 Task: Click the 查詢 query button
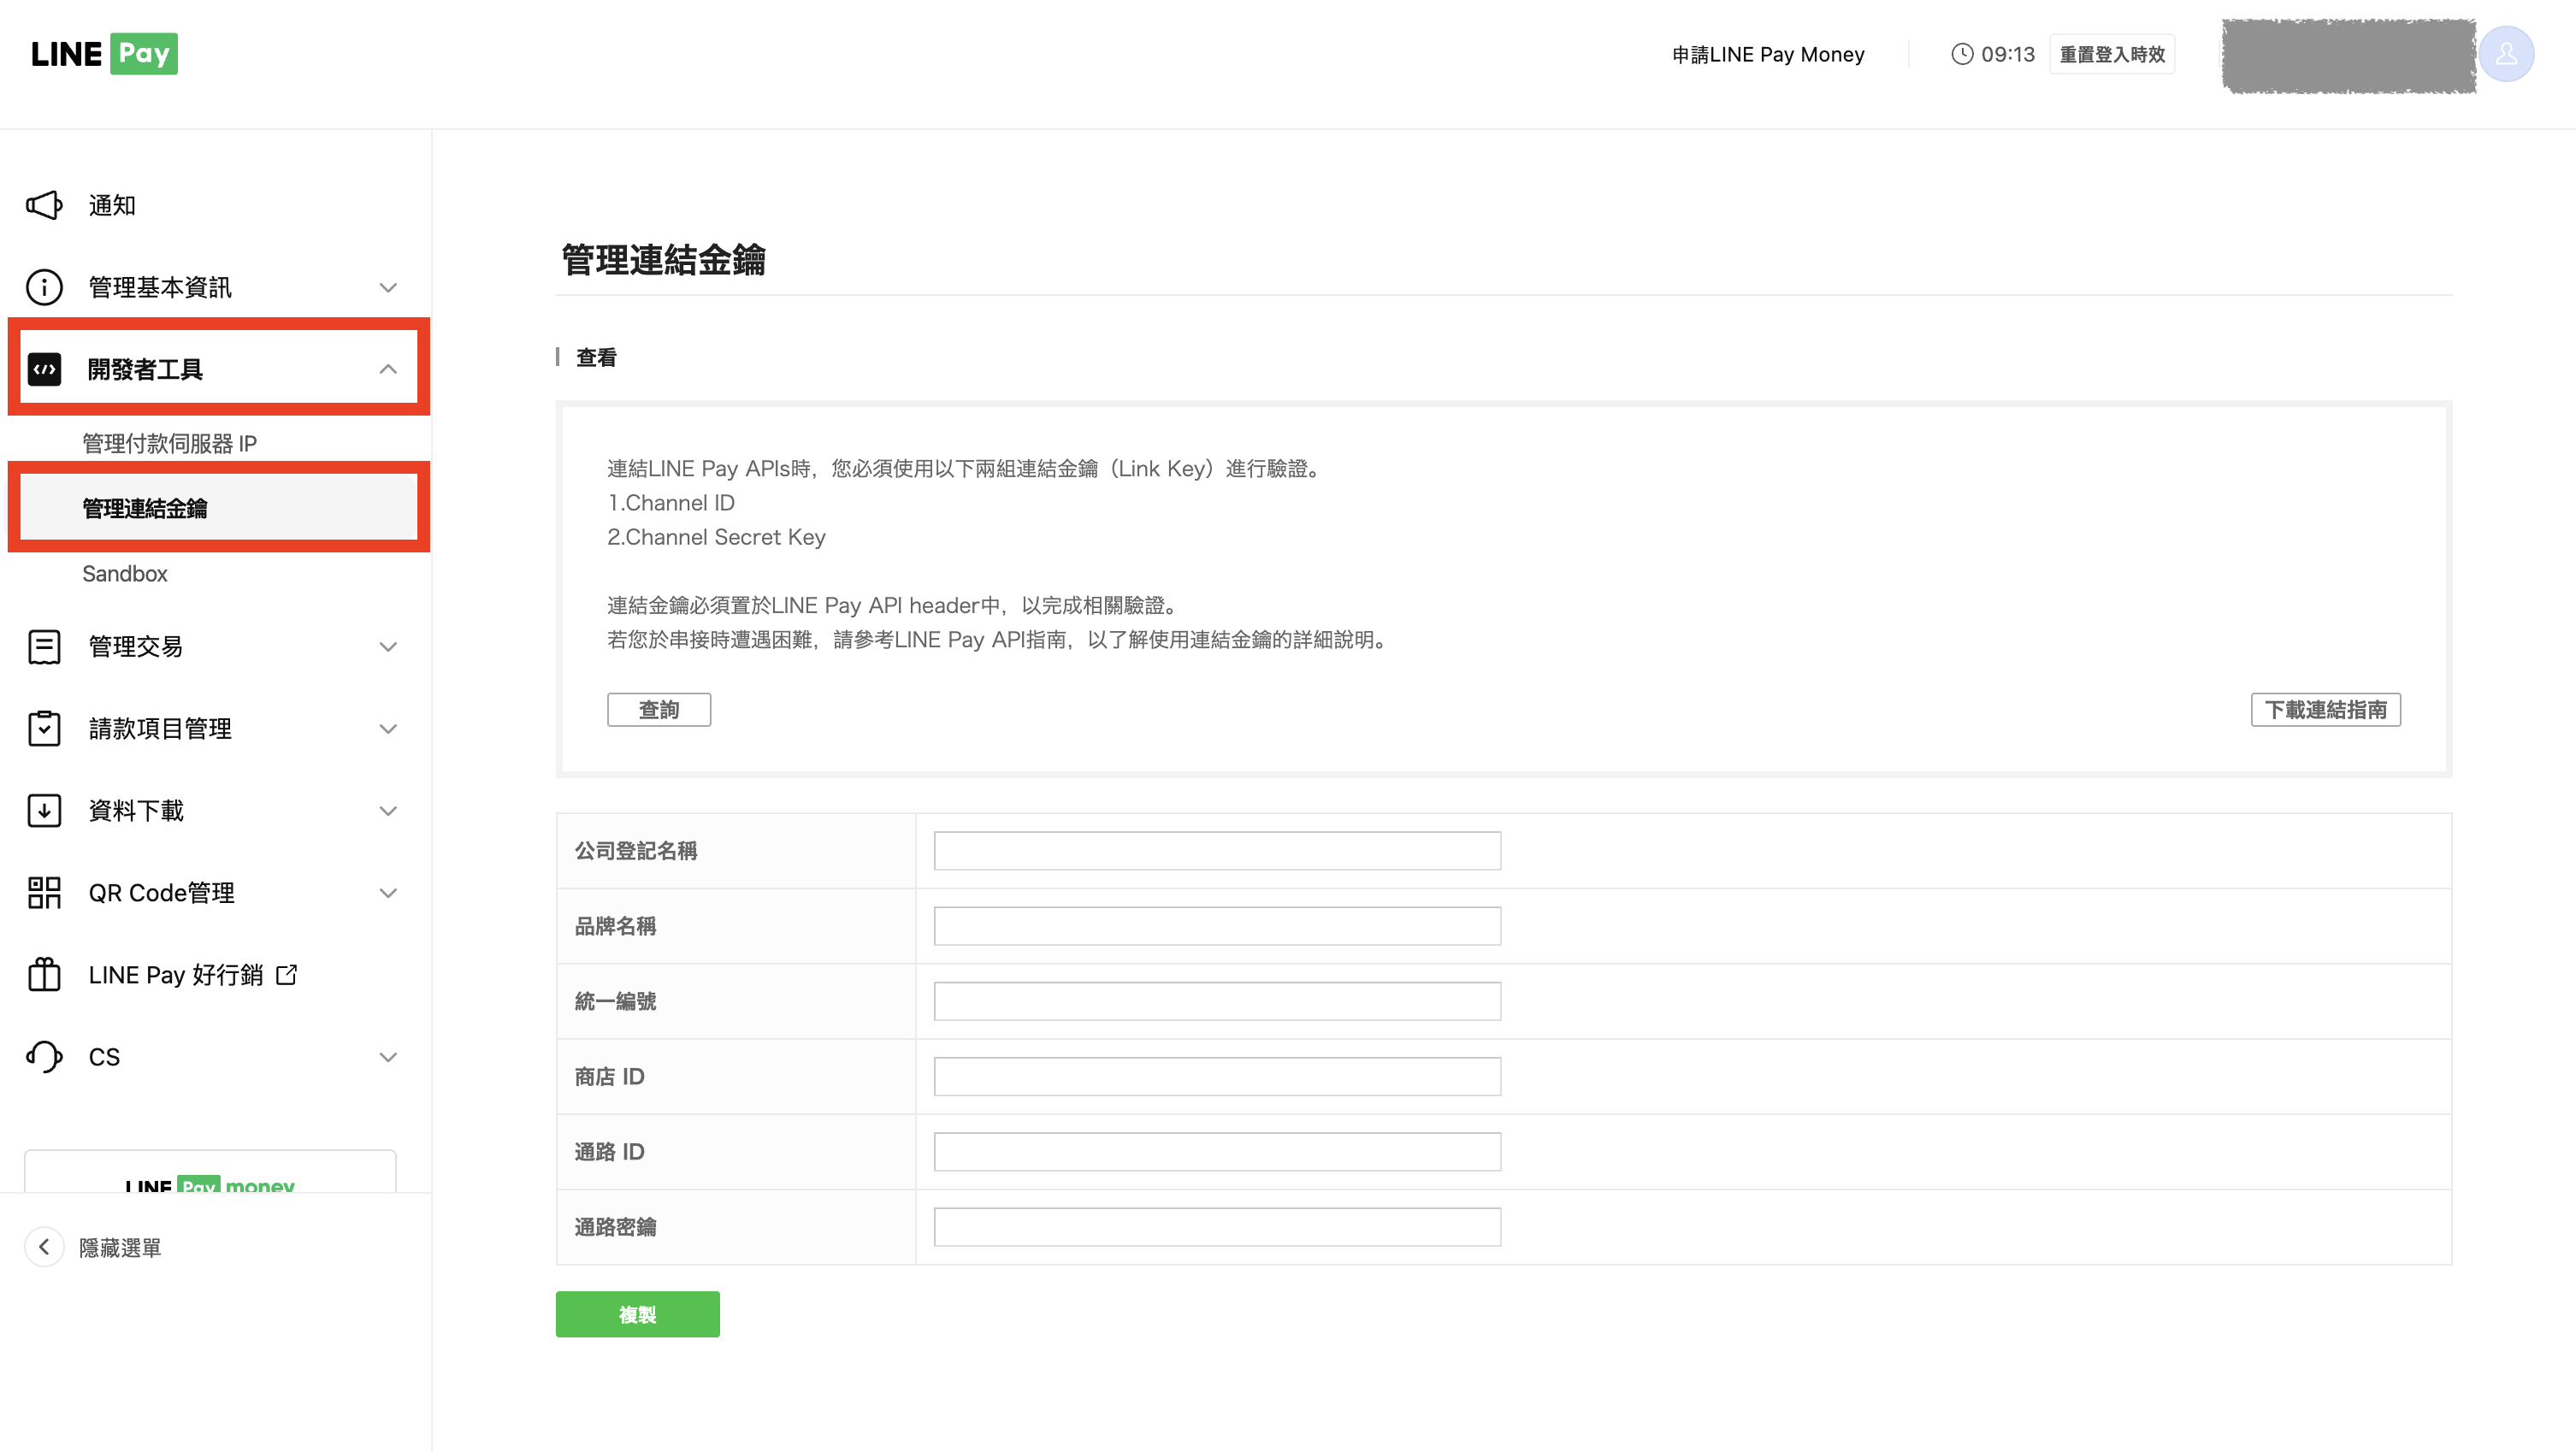[x=659, y=709]
